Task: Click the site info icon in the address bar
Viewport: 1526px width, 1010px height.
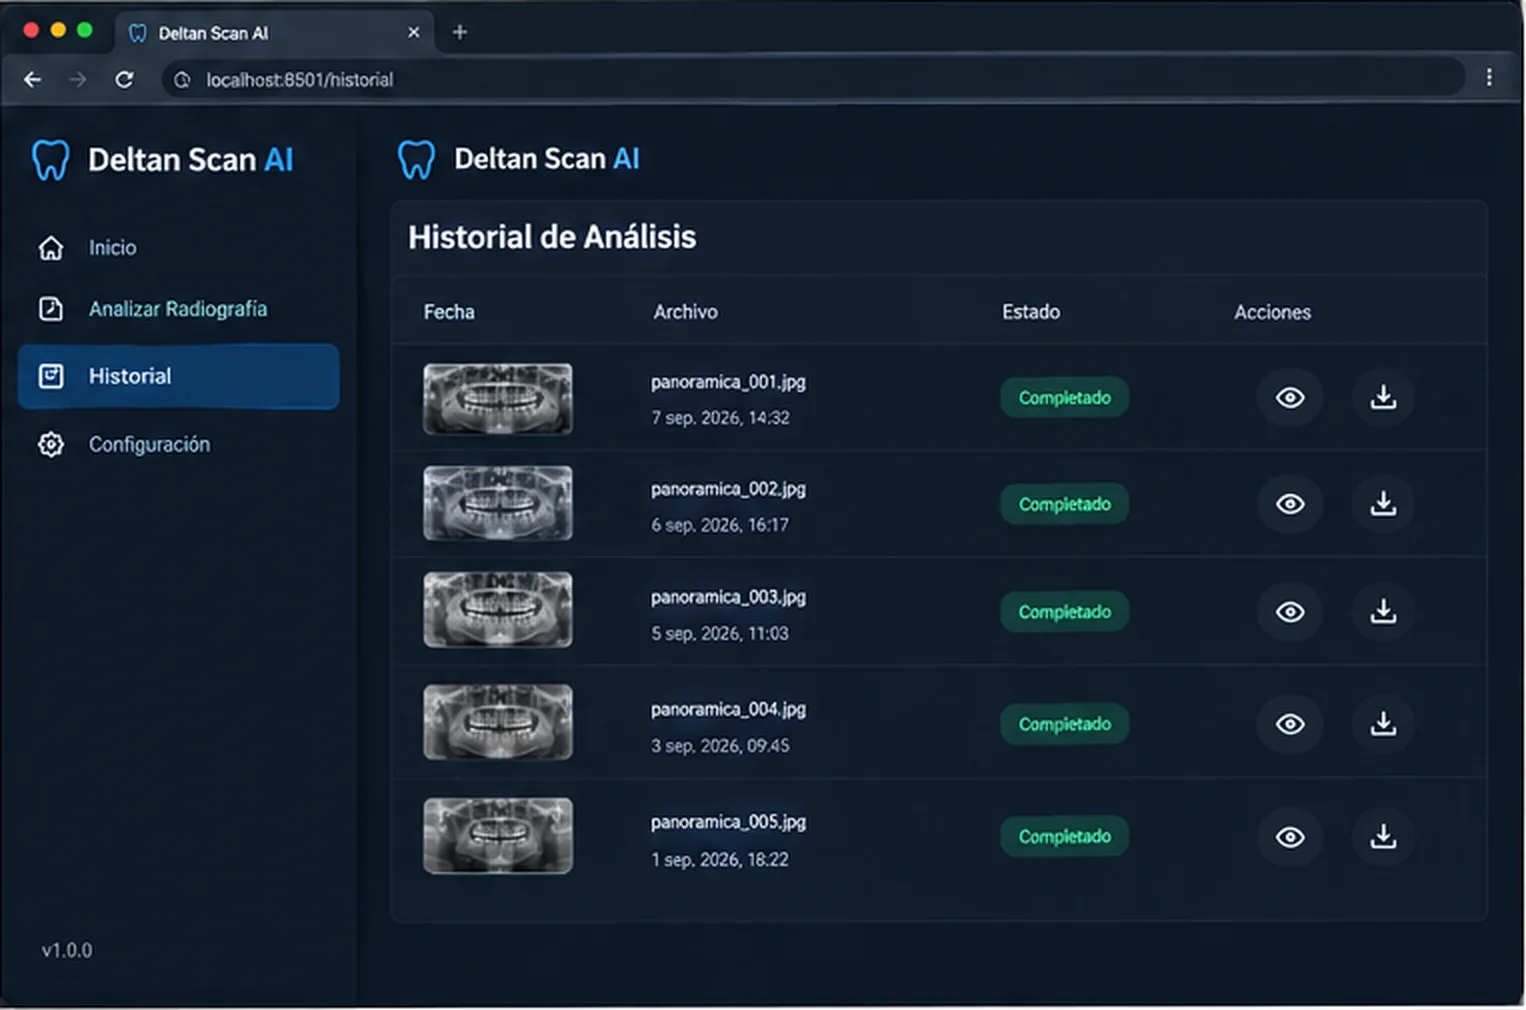Action: click(x=182, y=80)
